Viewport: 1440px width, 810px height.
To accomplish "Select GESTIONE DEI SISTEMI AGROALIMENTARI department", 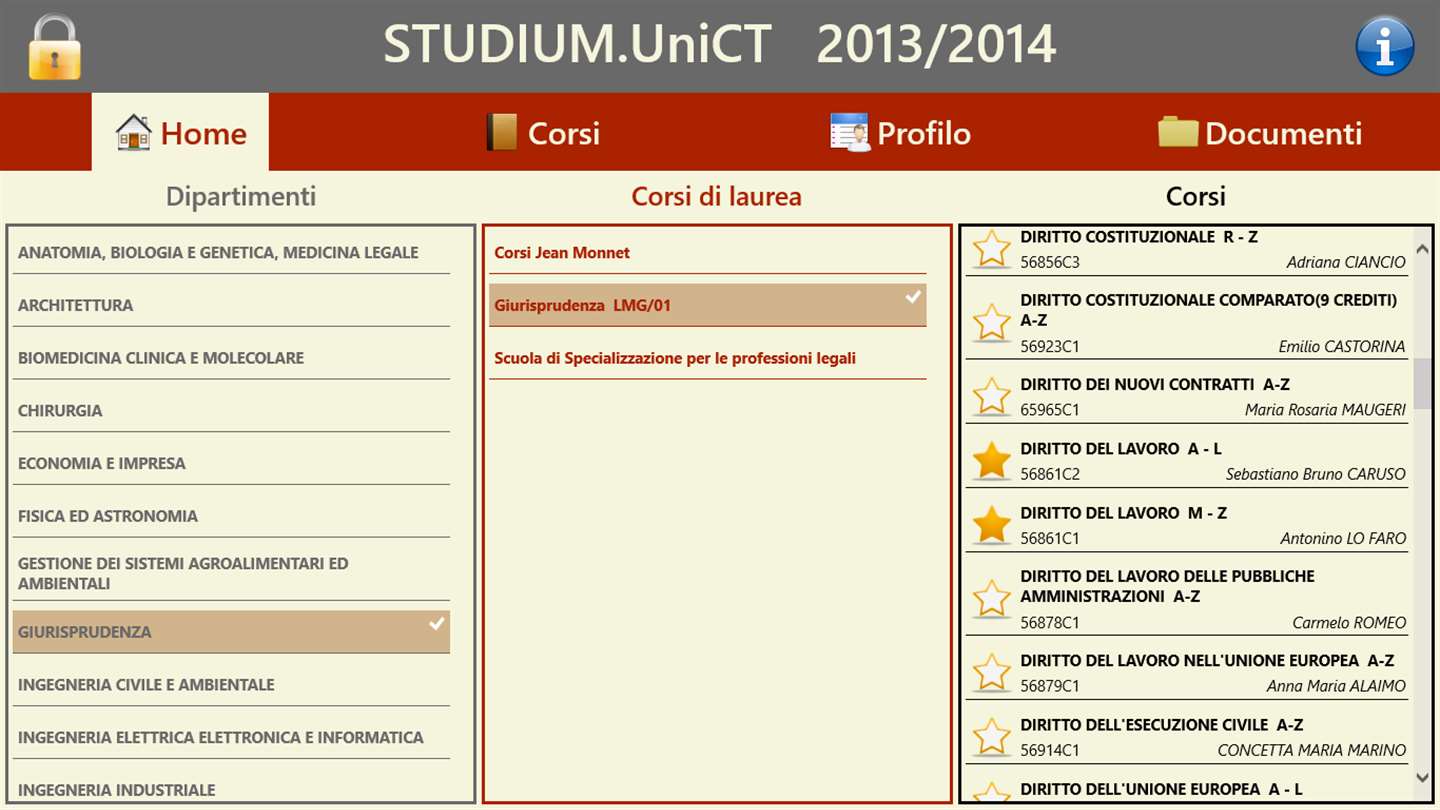I will click(x=231, y=573).
